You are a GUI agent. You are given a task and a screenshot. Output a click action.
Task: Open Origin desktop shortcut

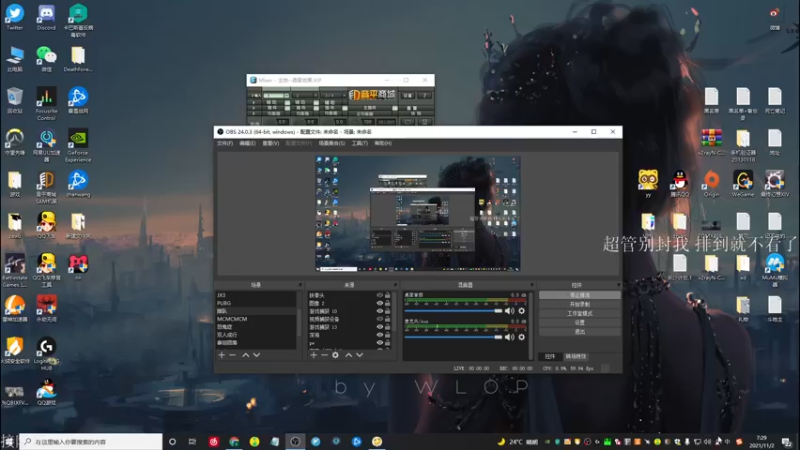711,184
